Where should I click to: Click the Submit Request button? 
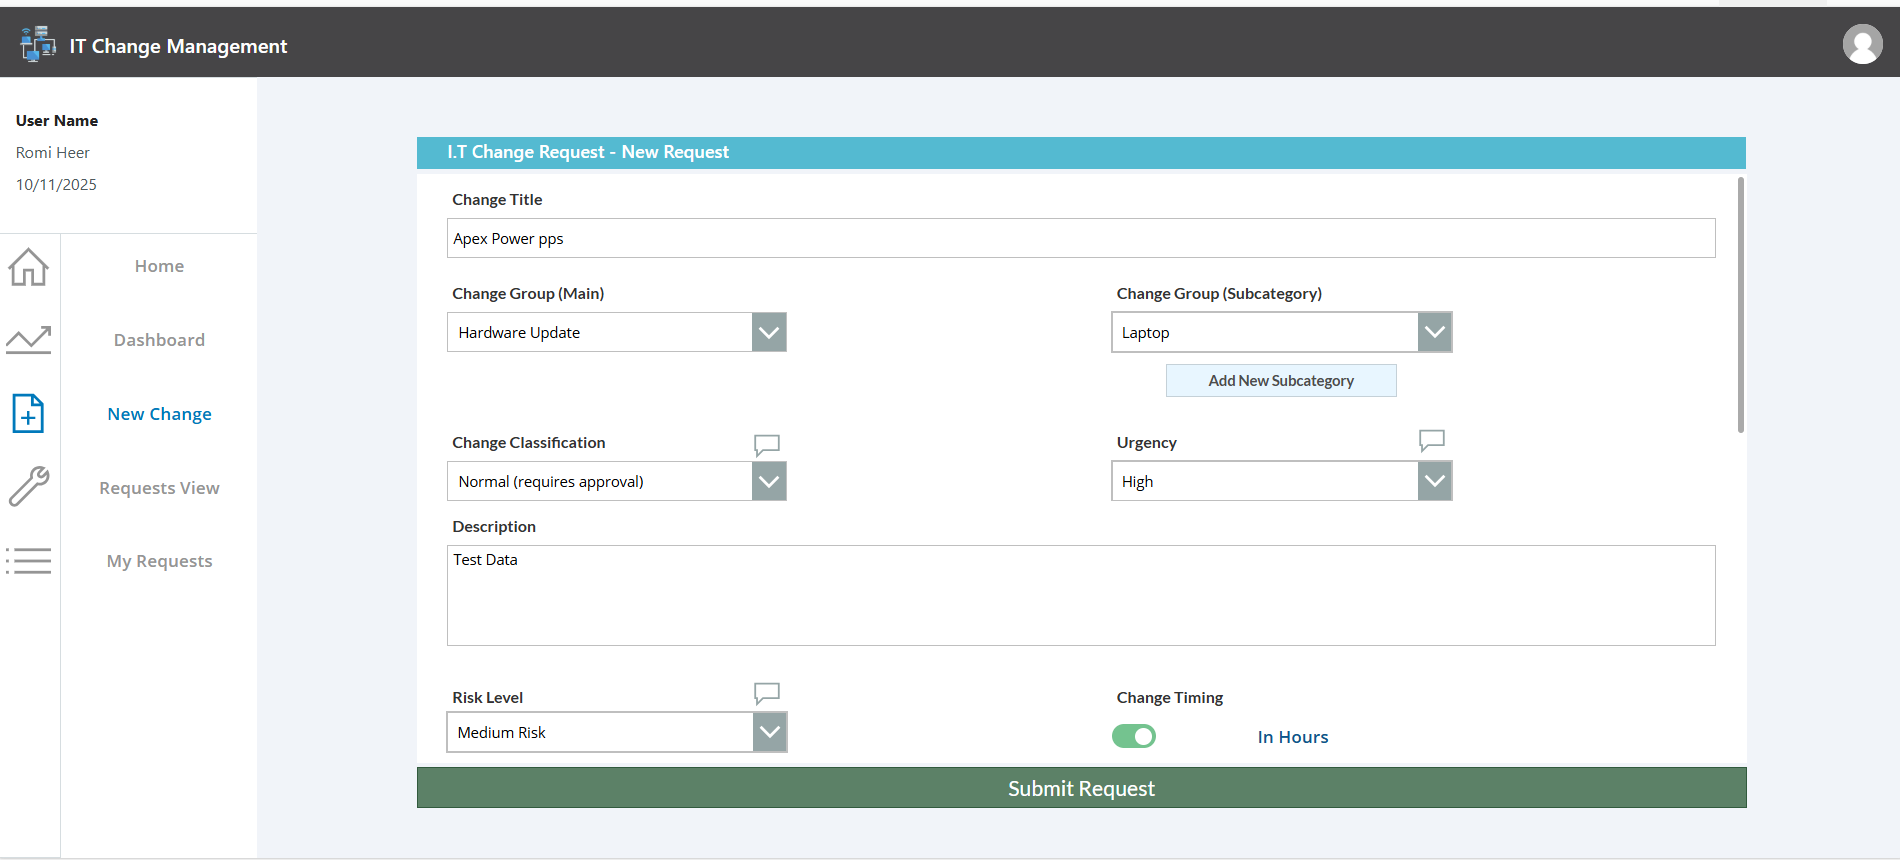(1081, 788)
